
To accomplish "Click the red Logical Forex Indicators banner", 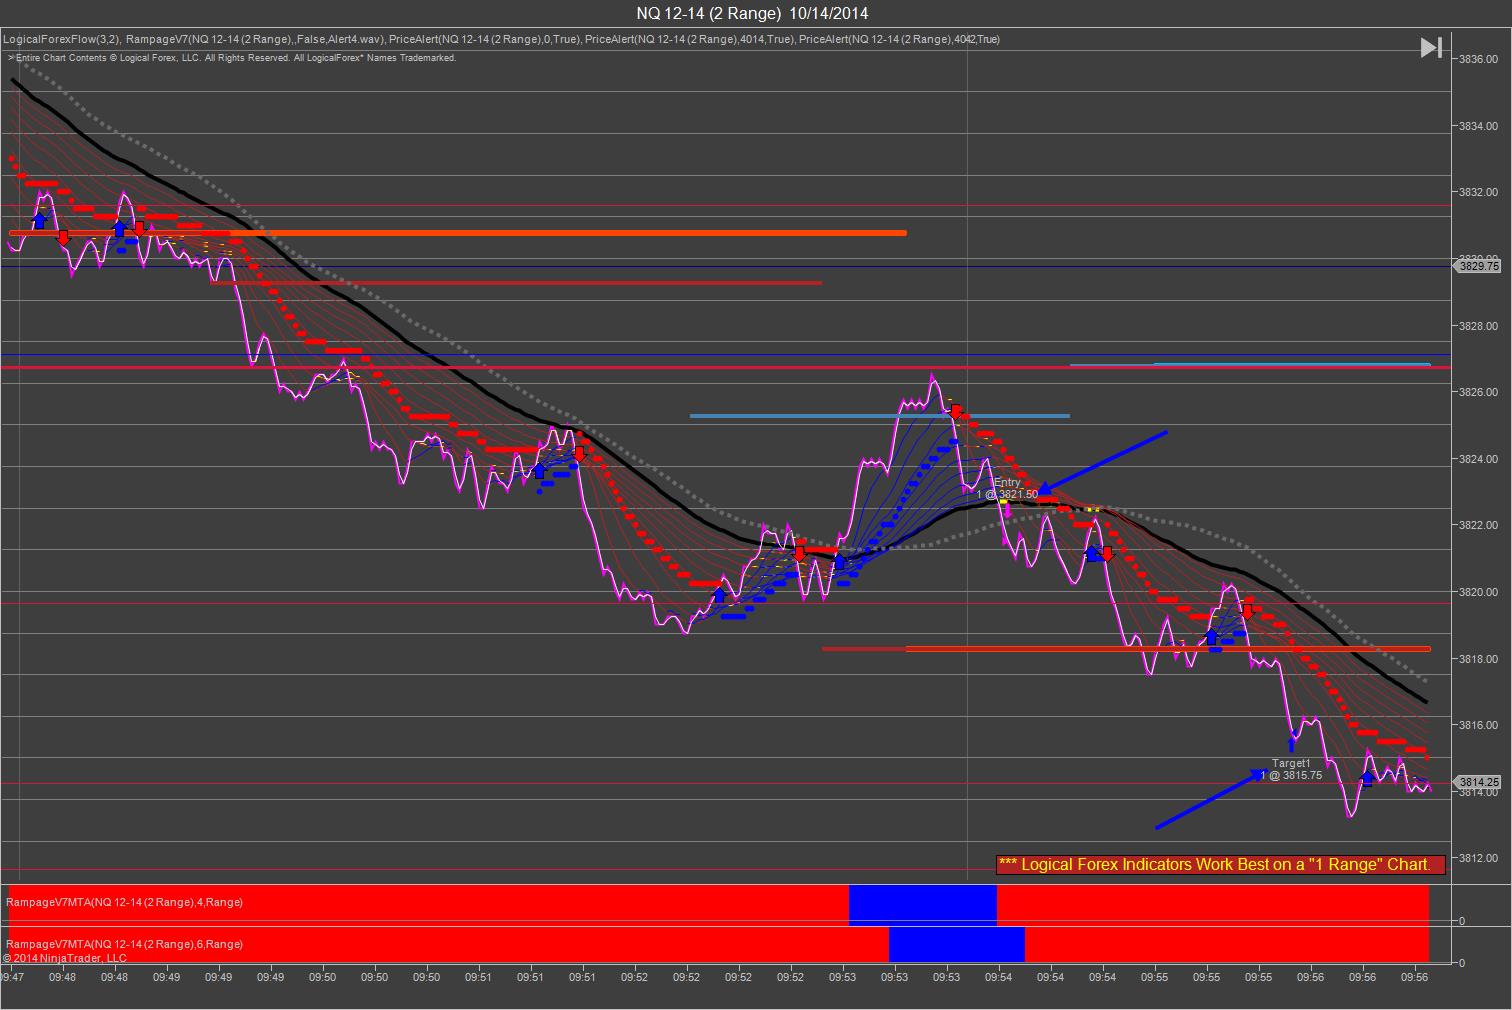I will (x=1220, y=864).
